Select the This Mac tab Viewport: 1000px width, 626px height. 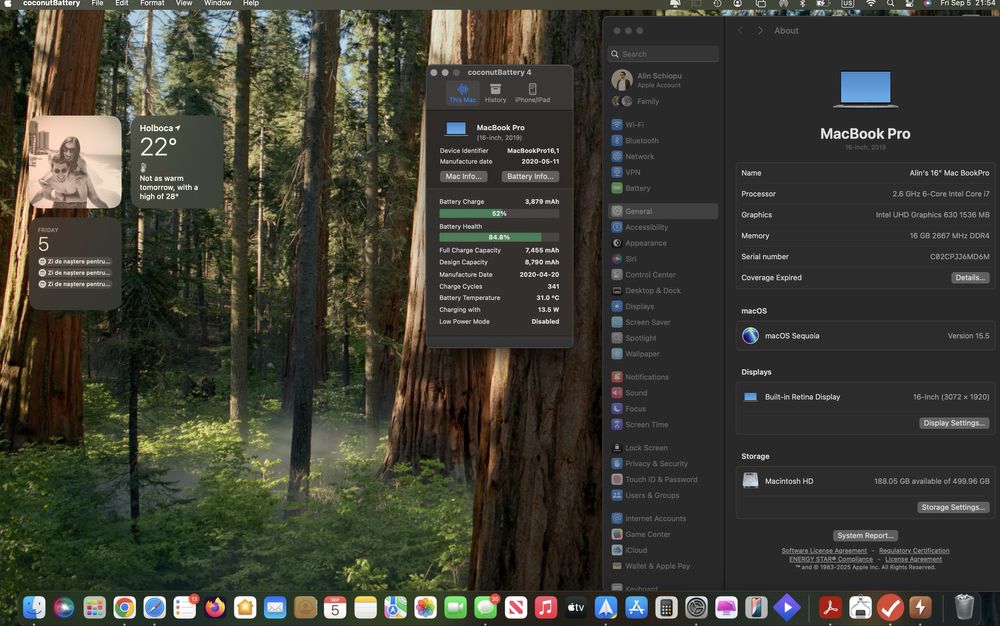pyautogui.click(x=462, y=93)
